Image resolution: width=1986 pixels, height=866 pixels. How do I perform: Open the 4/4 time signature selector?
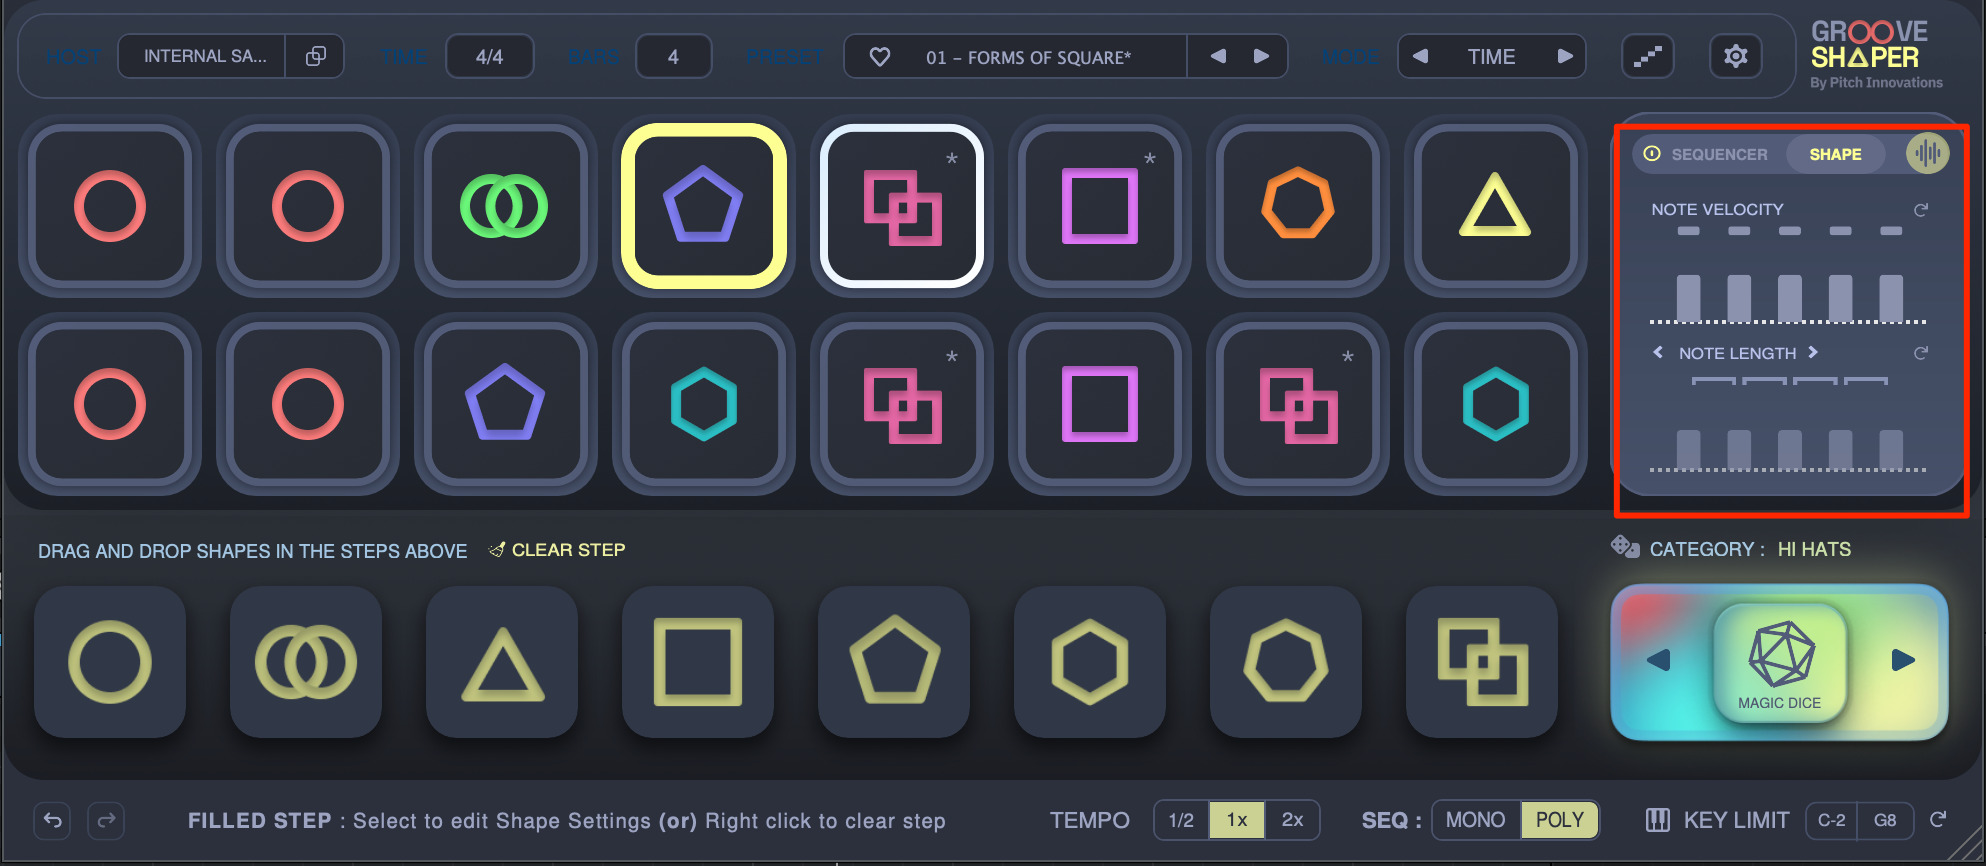pyautogui.click(x=489, y=57)
